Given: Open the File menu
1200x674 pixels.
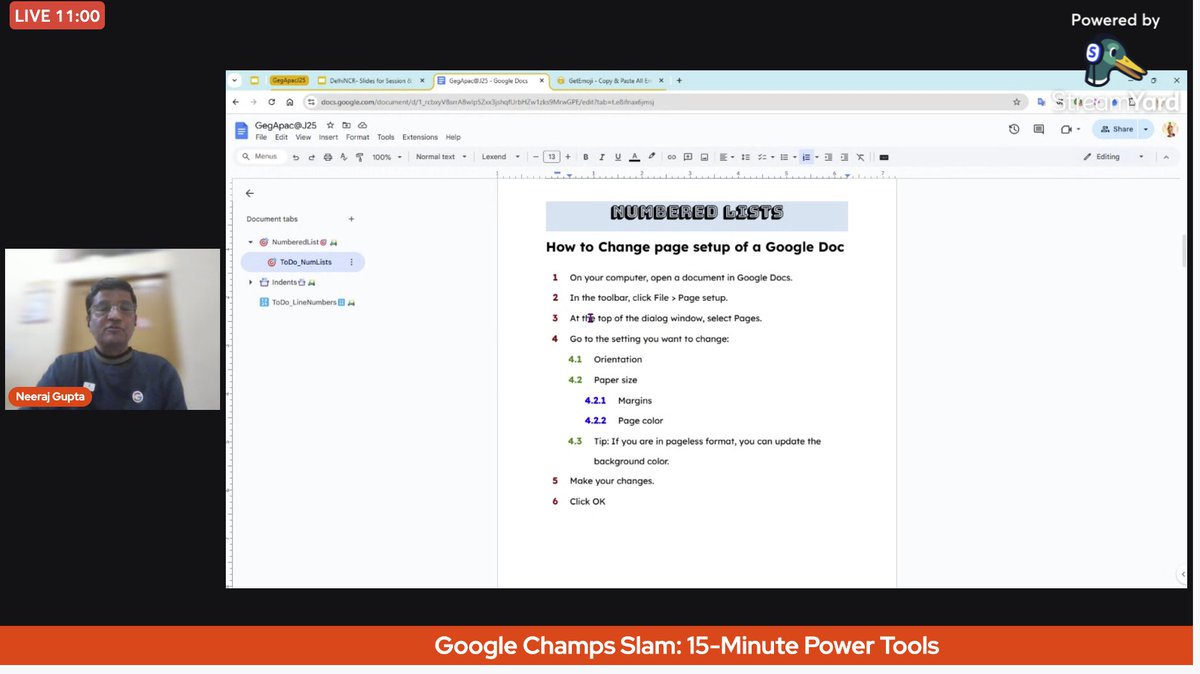Looking at the screenshot, I should click(x=261, y=137).
